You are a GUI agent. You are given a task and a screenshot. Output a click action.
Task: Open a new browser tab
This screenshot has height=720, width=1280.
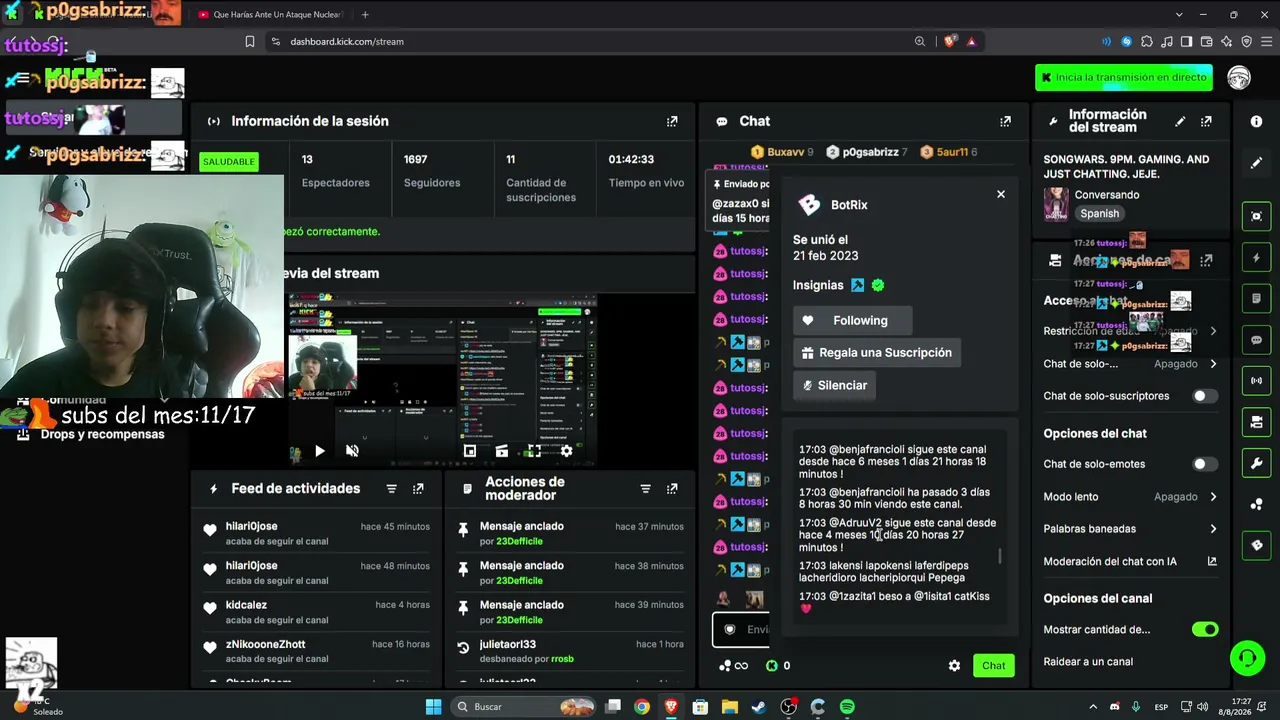tap(365, 15)
